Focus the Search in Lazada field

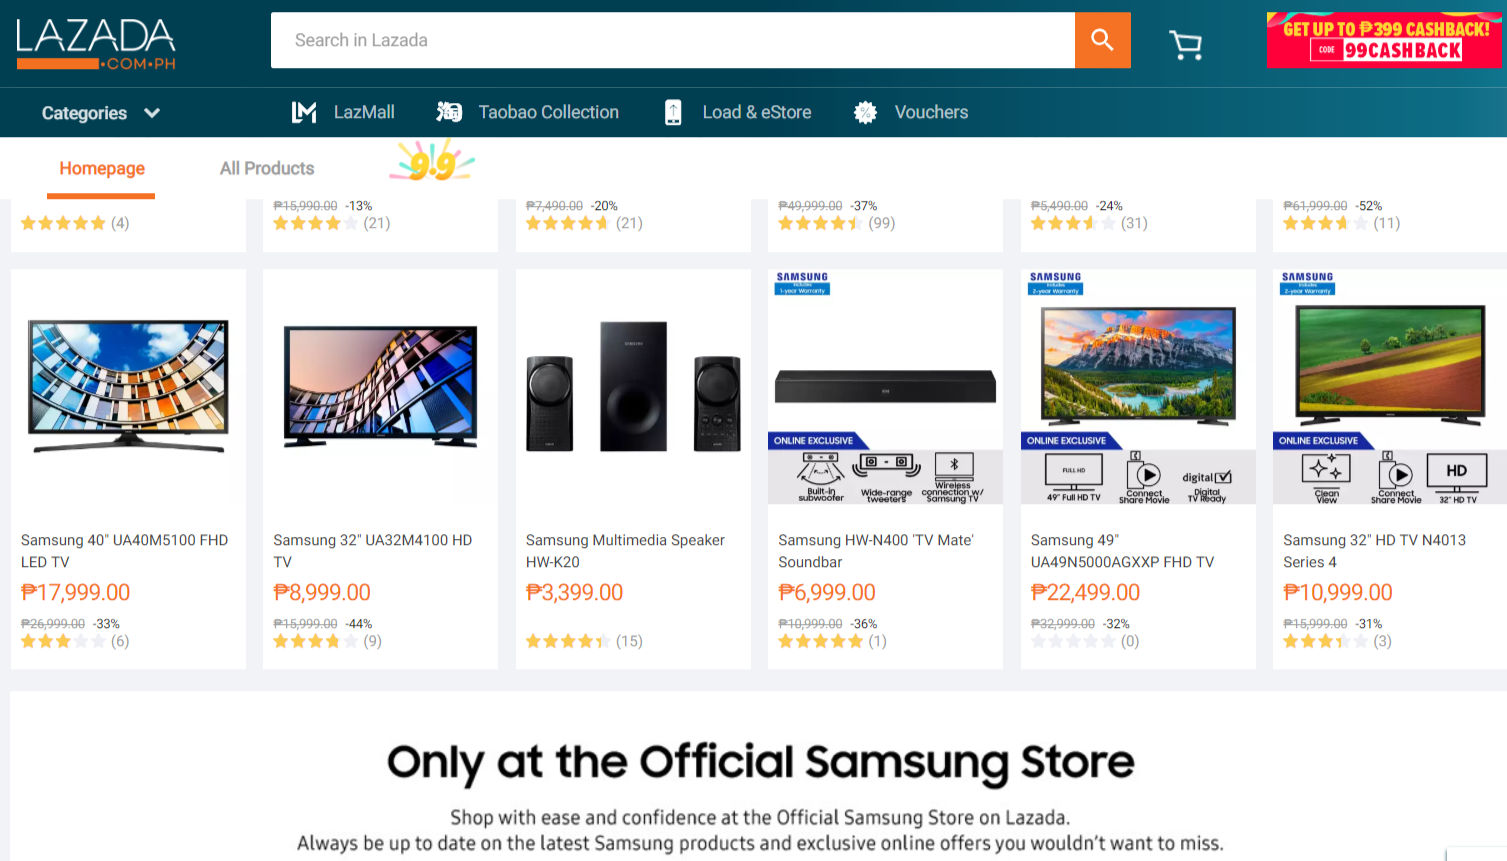coord(673,40)
